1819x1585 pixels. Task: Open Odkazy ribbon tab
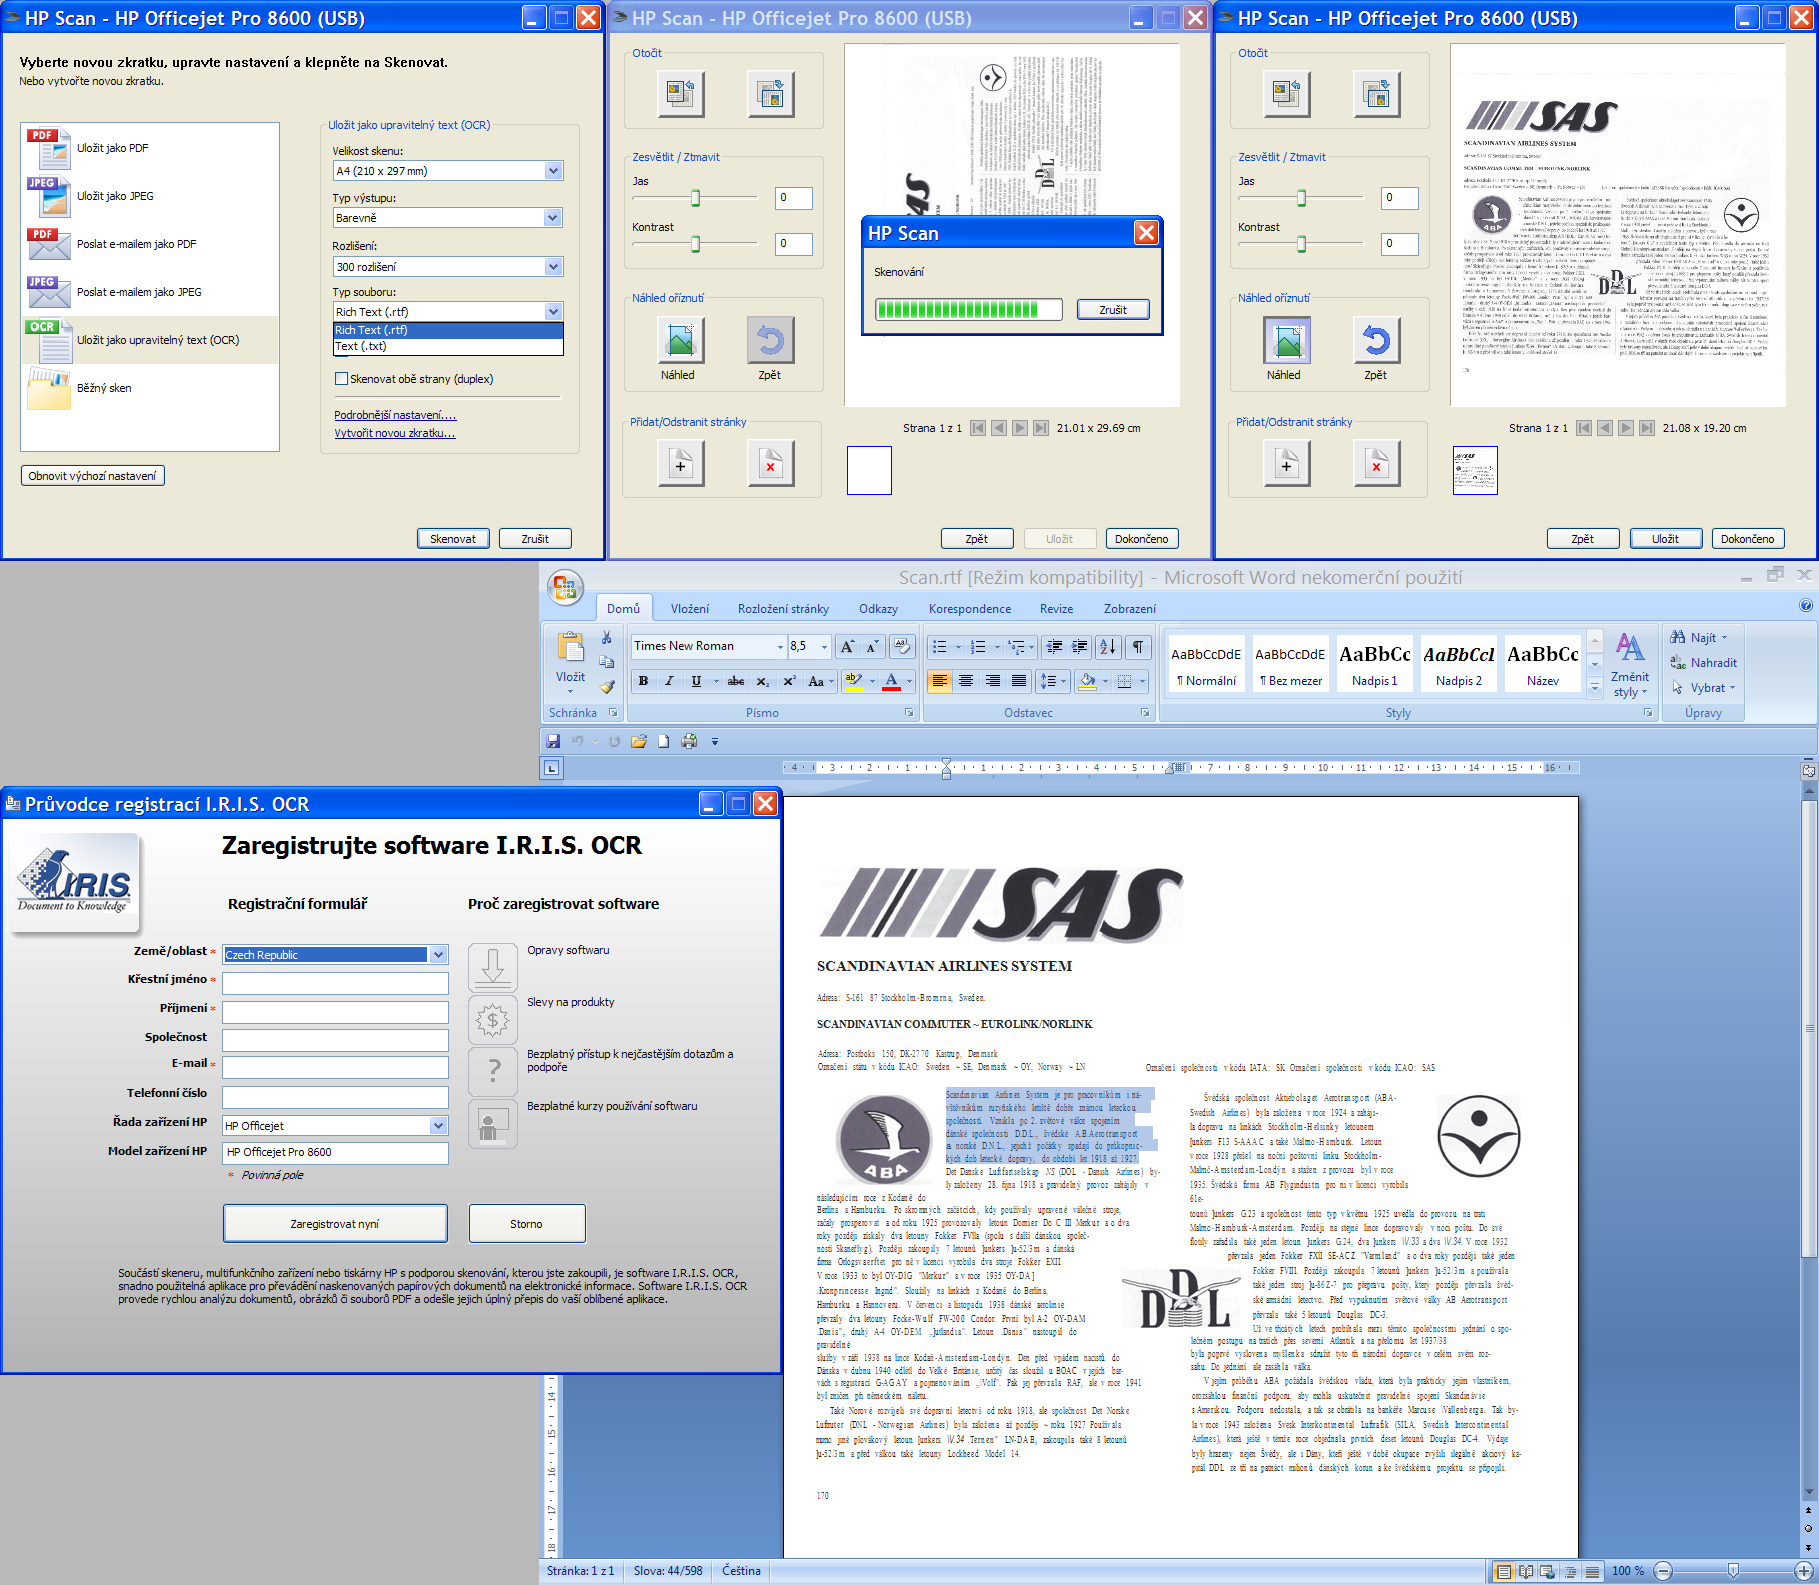tap(878, 608)
